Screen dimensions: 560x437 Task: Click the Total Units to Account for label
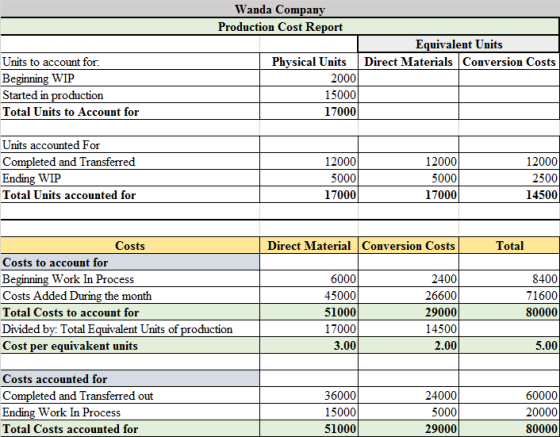point(71,112)
